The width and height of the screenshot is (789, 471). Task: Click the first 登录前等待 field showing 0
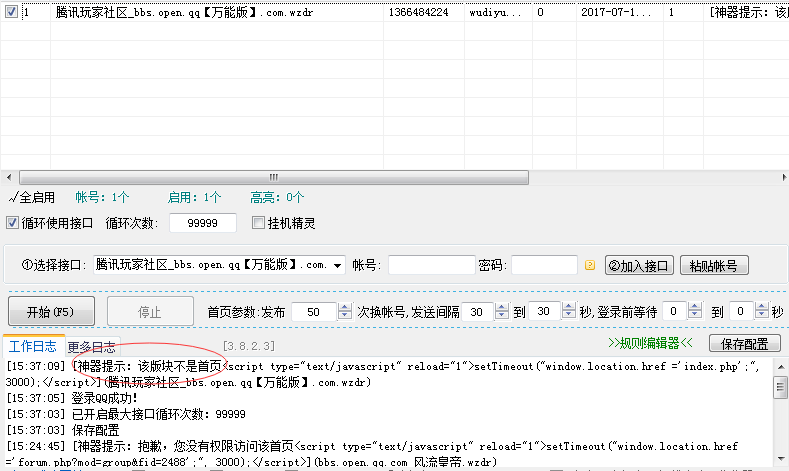pyautogui.click(x=675, y=312)
